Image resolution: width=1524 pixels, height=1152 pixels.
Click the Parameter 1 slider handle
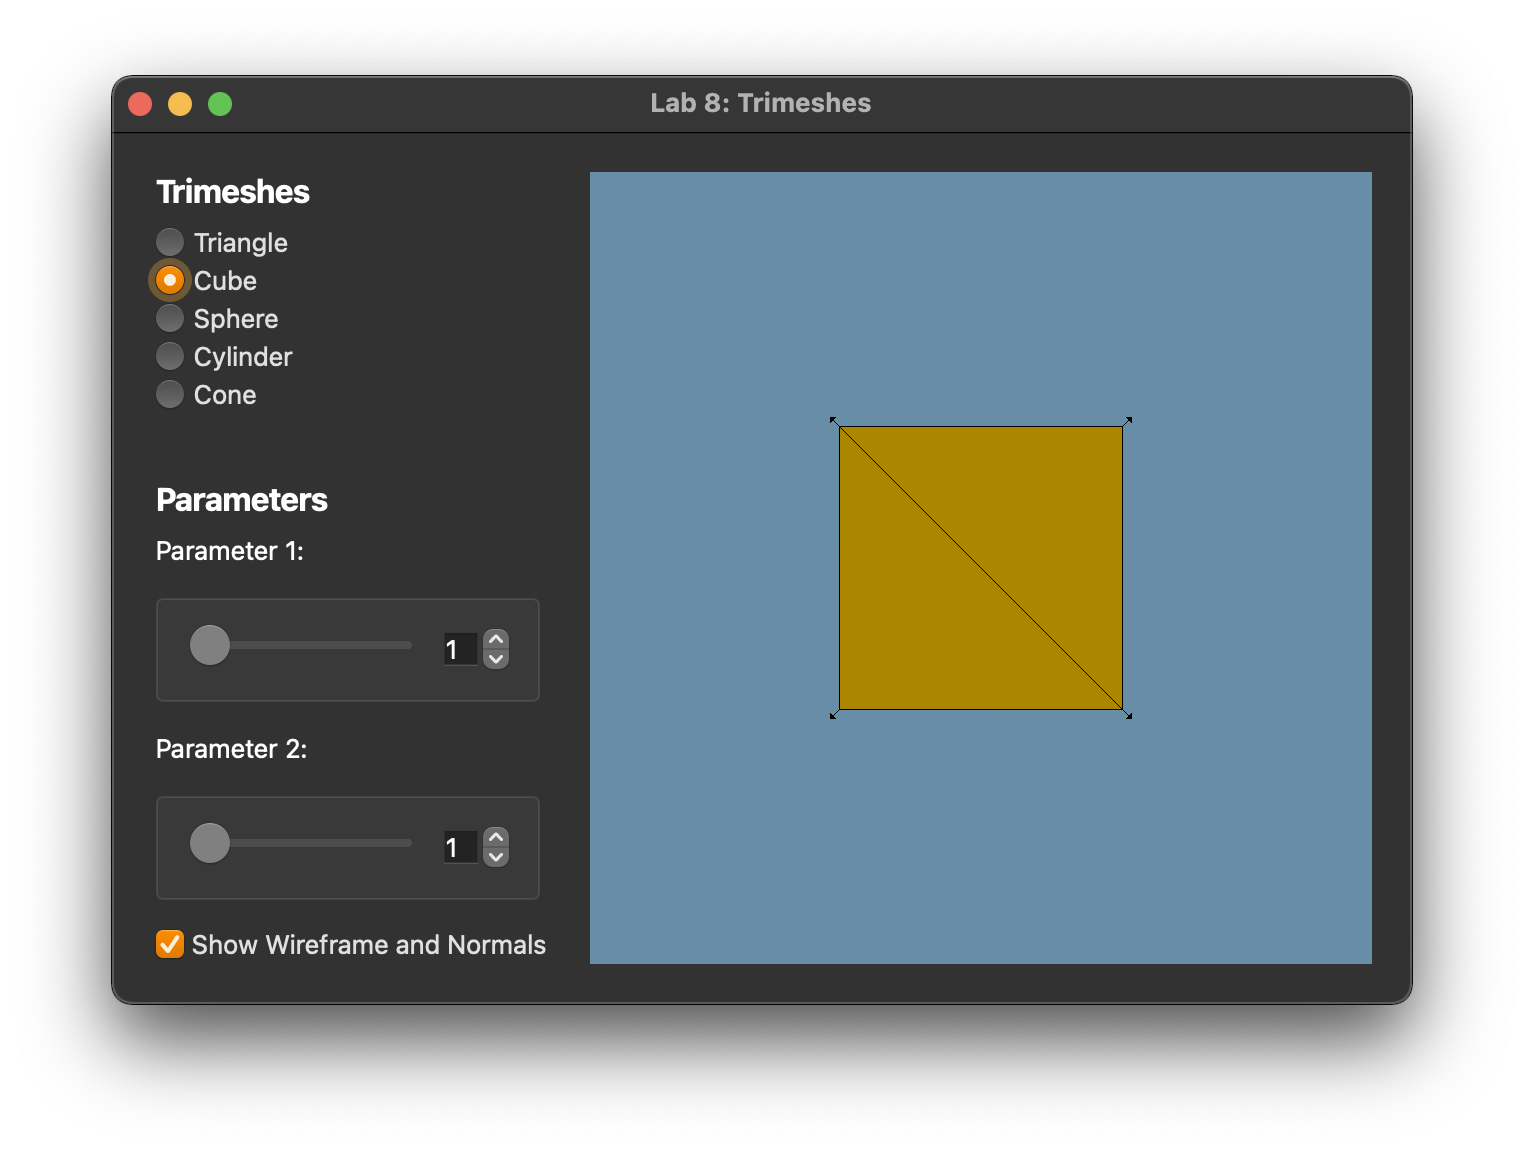(210, 645)
